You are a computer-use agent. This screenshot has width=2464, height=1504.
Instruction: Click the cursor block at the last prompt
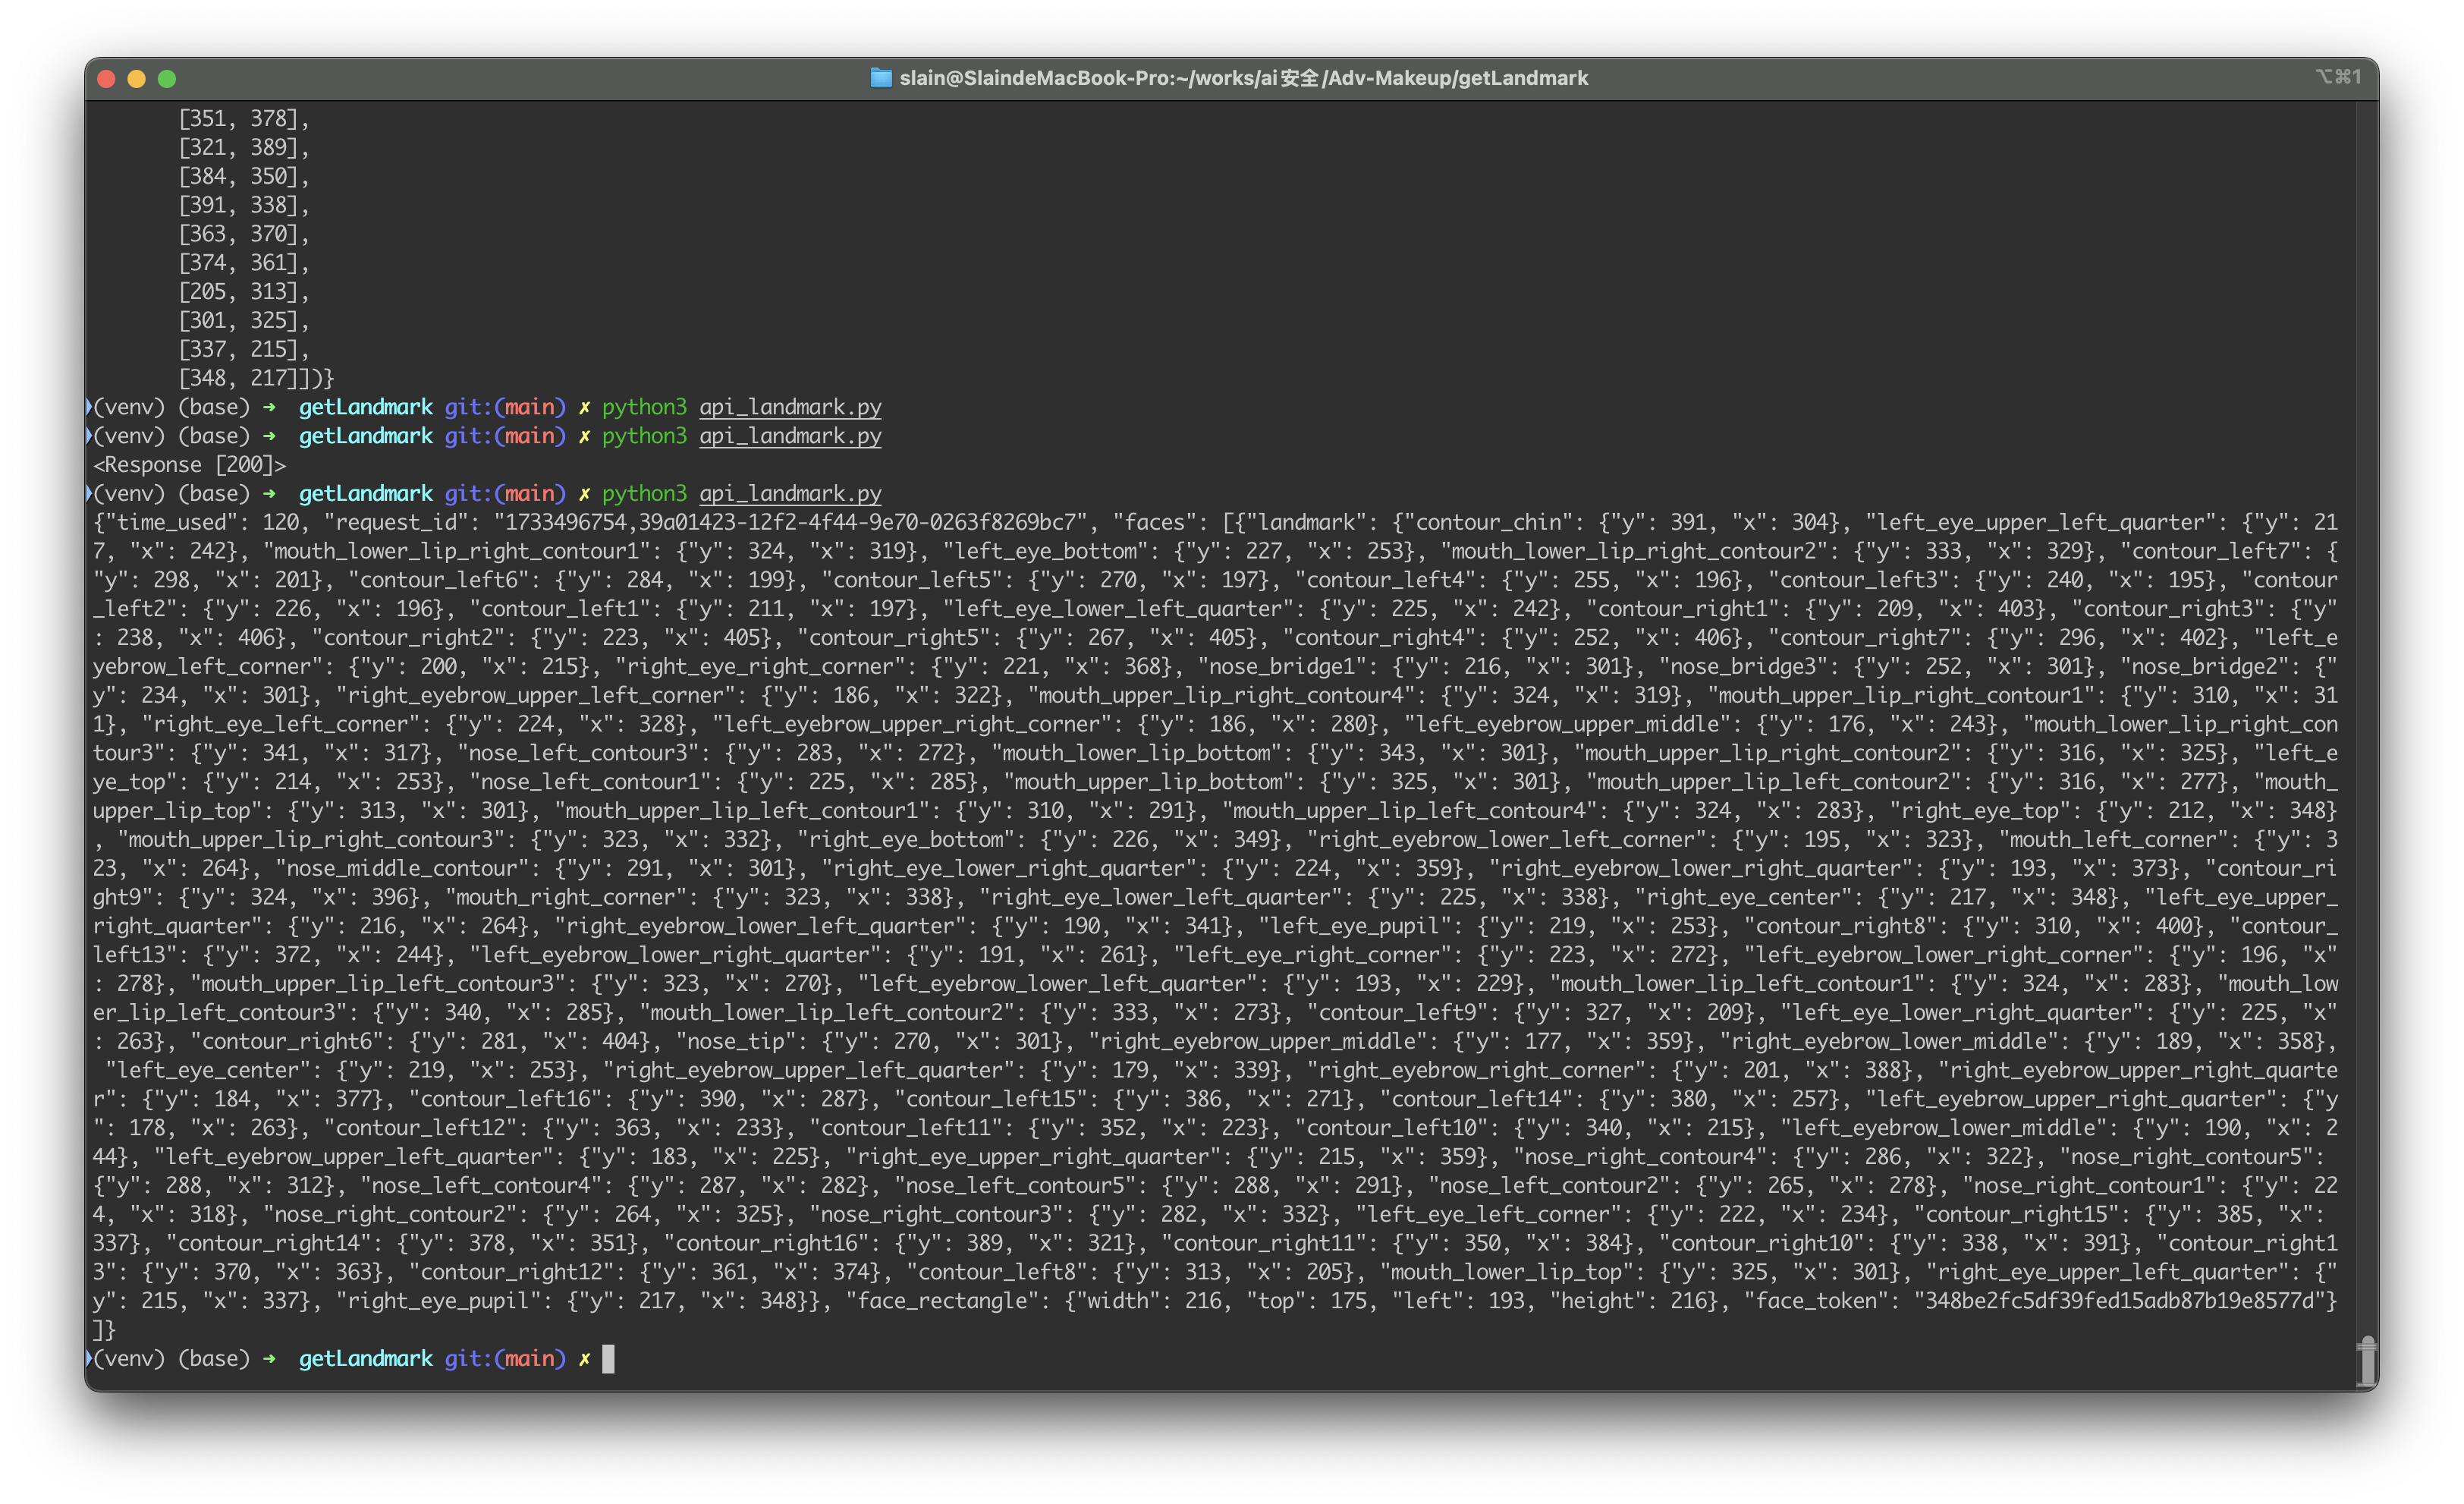[608, 1358]
